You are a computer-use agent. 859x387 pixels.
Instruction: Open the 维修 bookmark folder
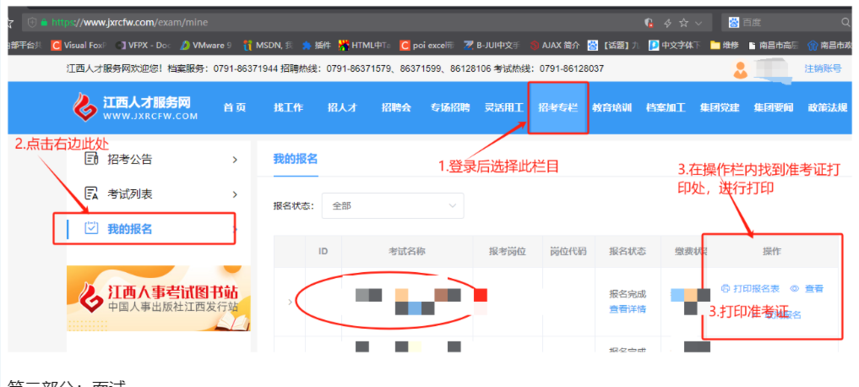[x=723, y=45]
